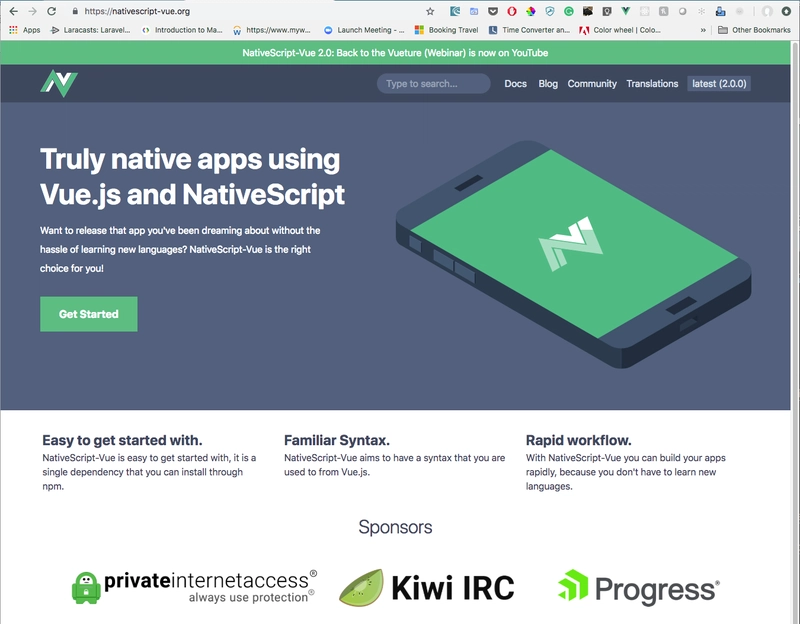Image resolution: width=800 pixels, height=624 pixels.
Task: Open the Other Bookmarks folder
Action: coord(754,30)
